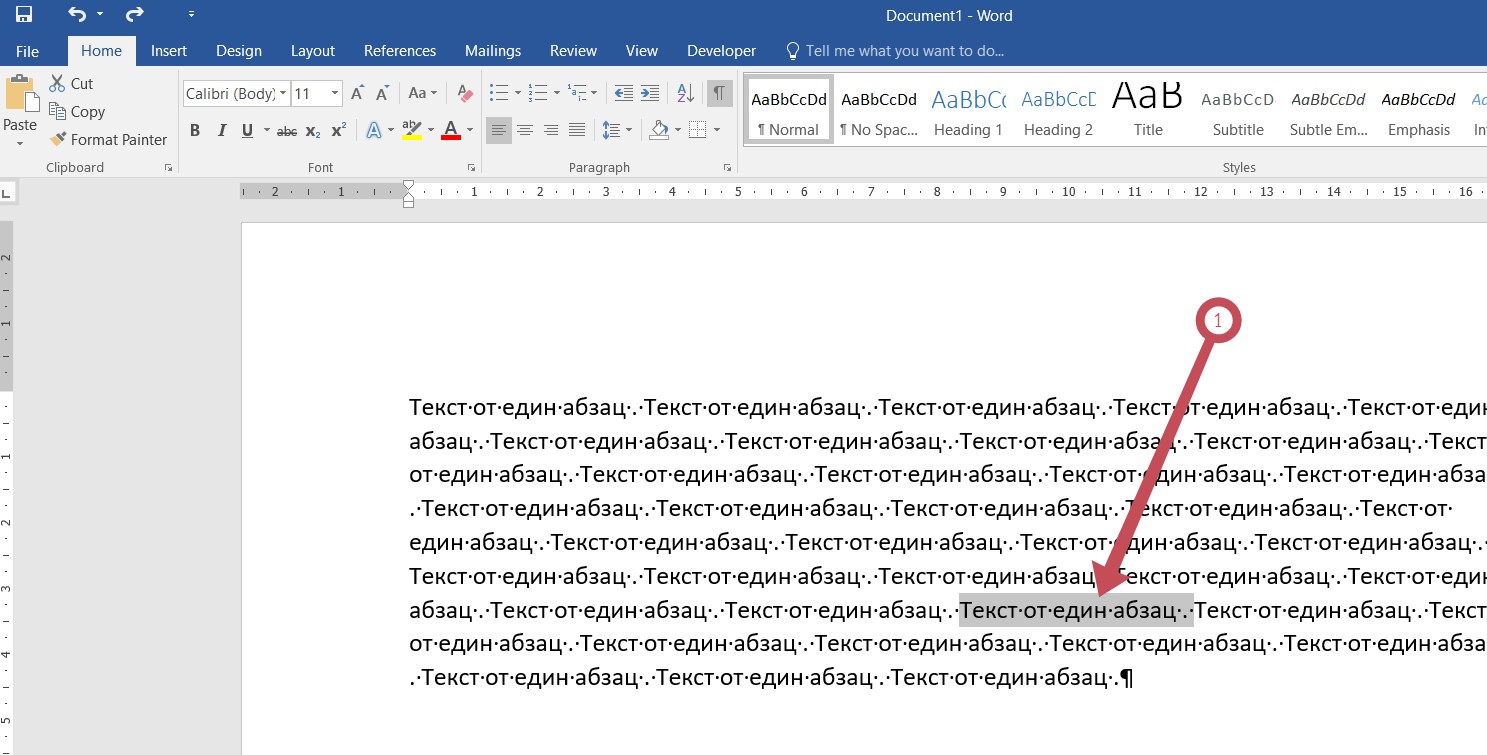The height and width of the screenshot is (755, 1487).
Task: Apply the Subtle Emphasis style
Action: point(1328,110)
